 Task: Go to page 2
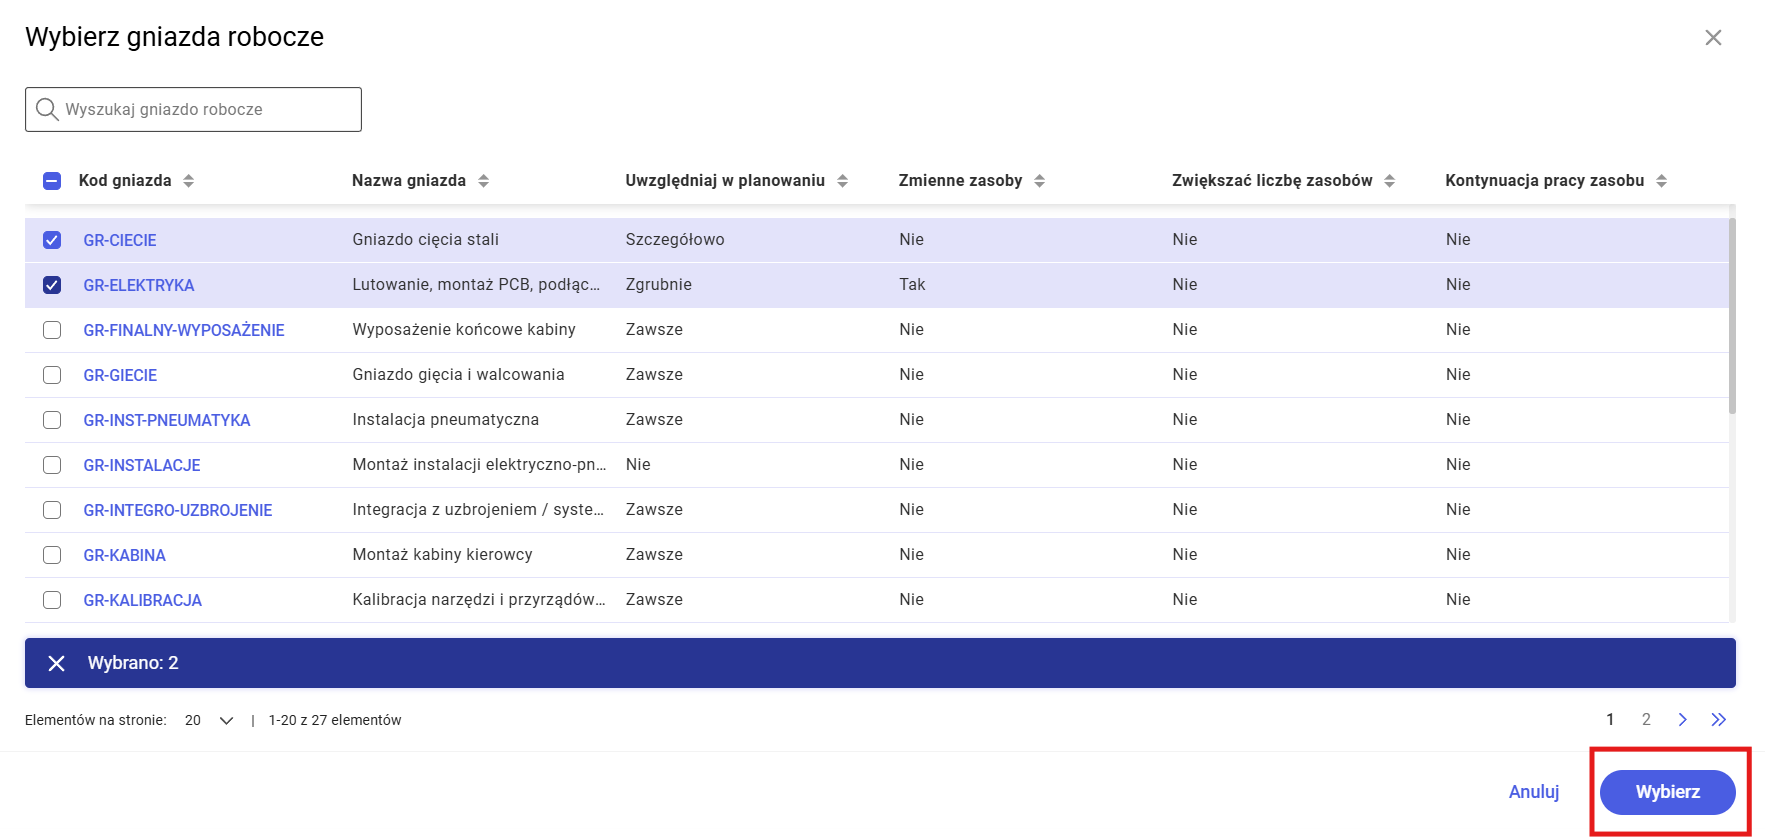tap(1646, 720)
